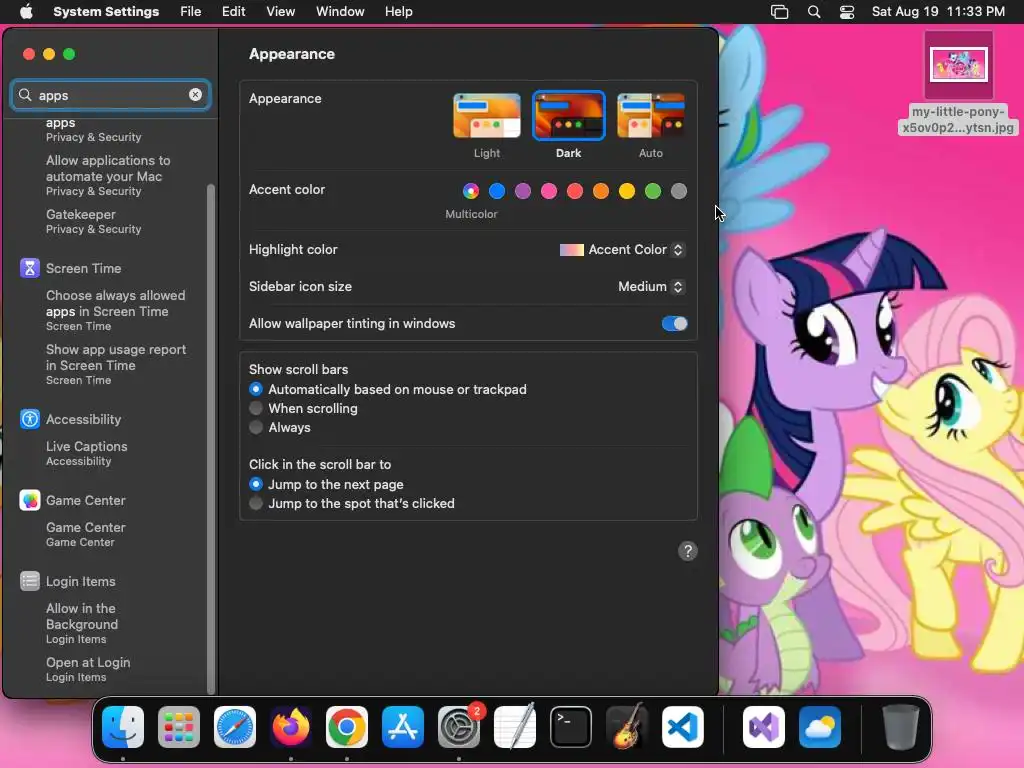Open the Appearance help button
The image size is (1024, 768).
(x=688, y=551)
